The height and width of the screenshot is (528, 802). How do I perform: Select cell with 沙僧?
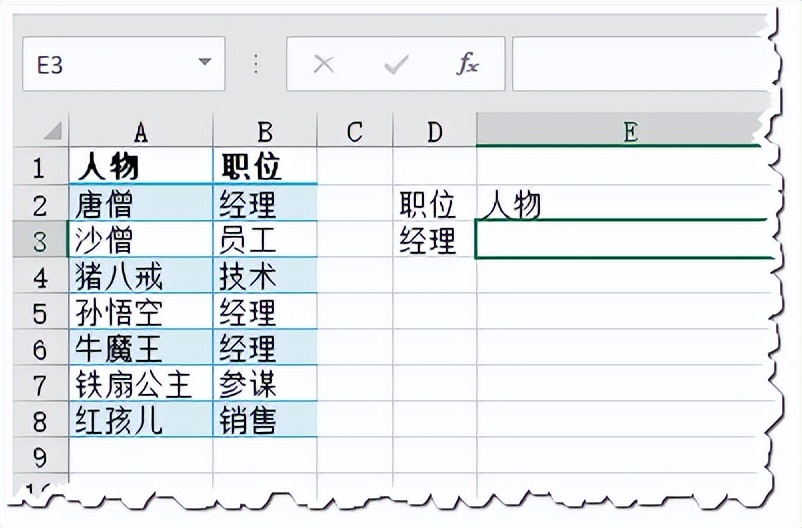[141, 239]
